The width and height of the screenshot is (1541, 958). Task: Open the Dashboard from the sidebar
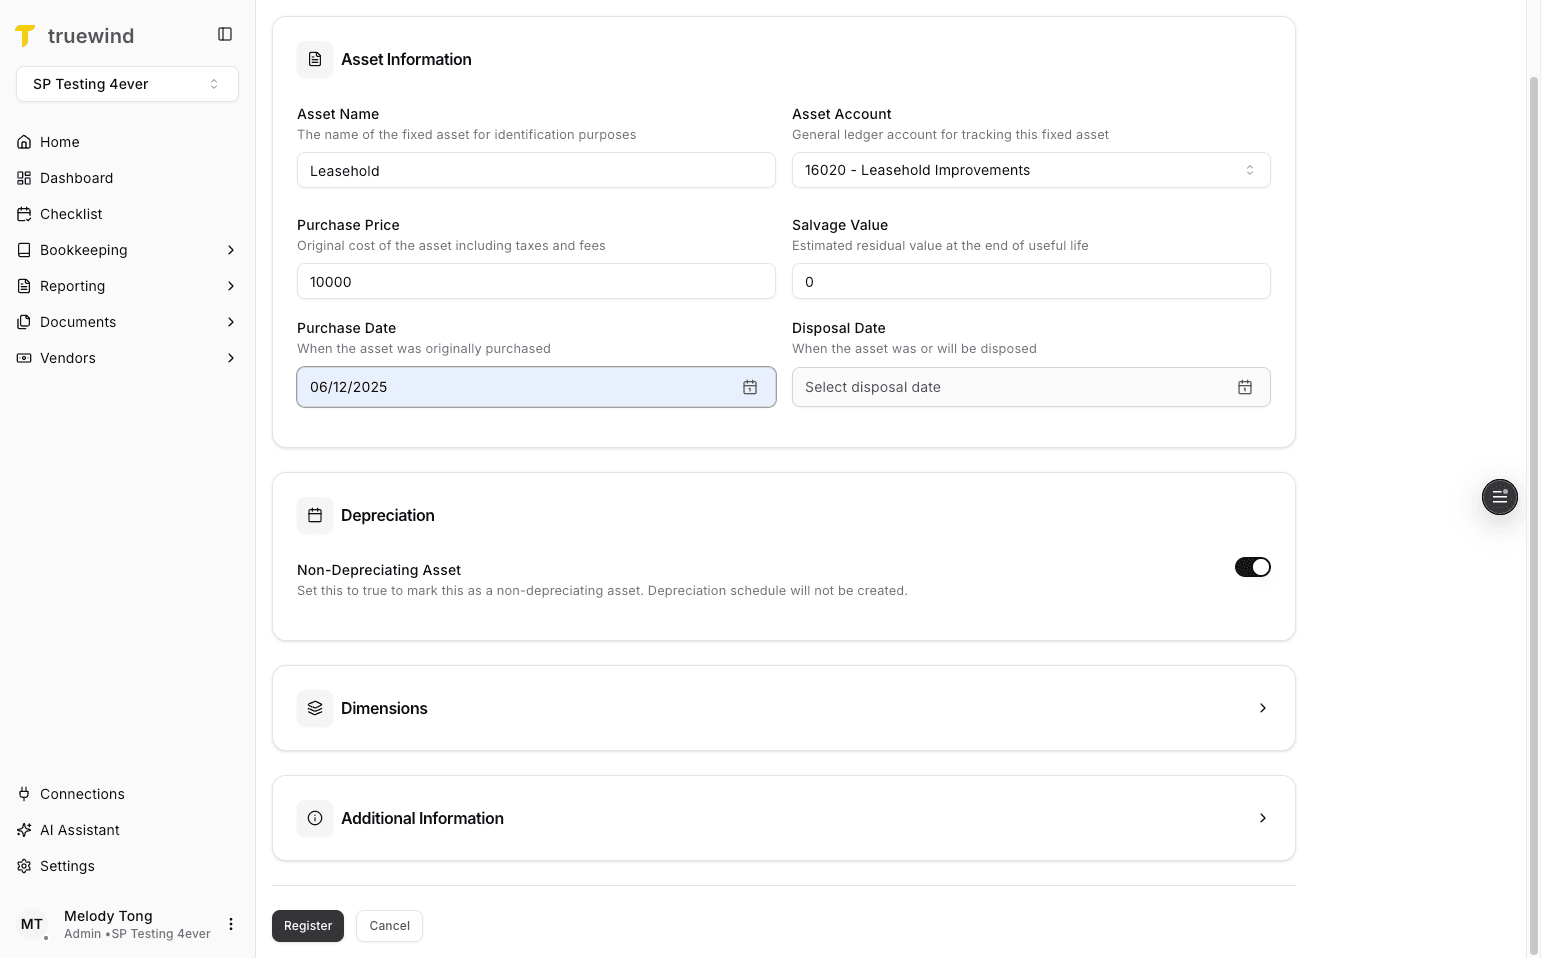click(76, 177)
